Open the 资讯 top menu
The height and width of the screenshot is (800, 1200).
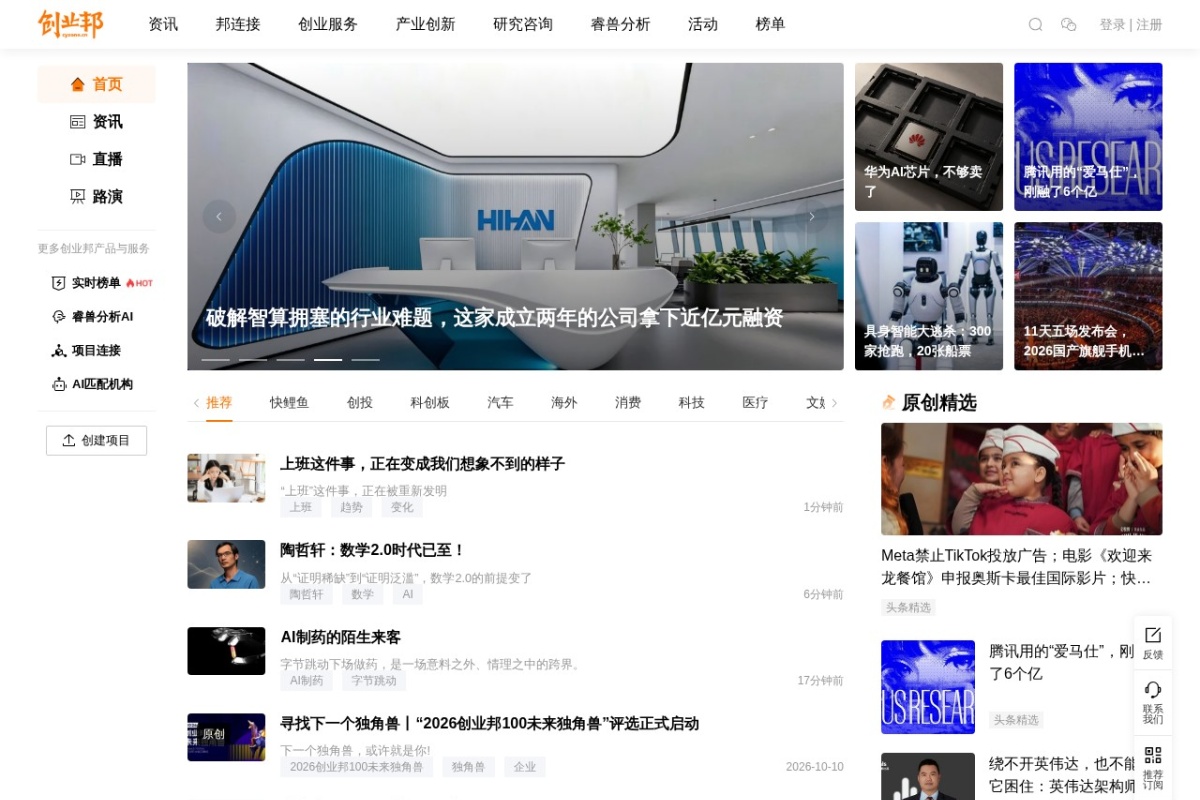(163, 24)
